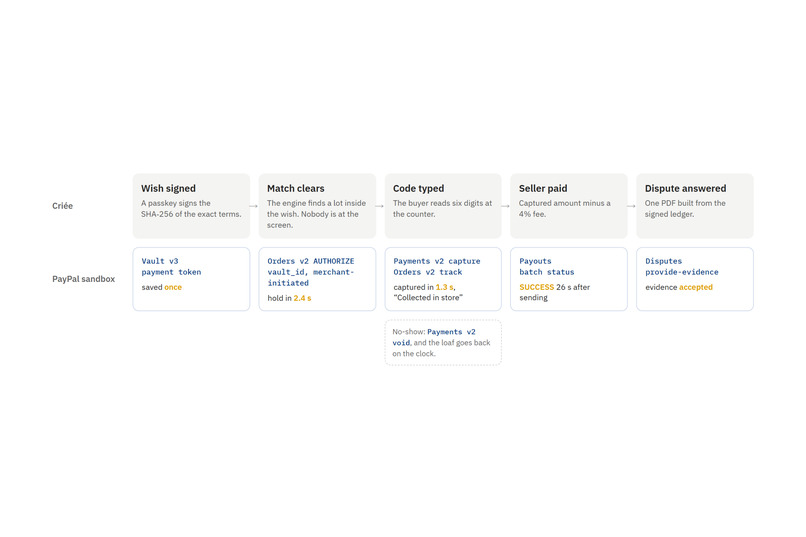806x537 pixels.
Task: Click the "PayPal sandbox" row label
Action: click(x=83, y=279)
